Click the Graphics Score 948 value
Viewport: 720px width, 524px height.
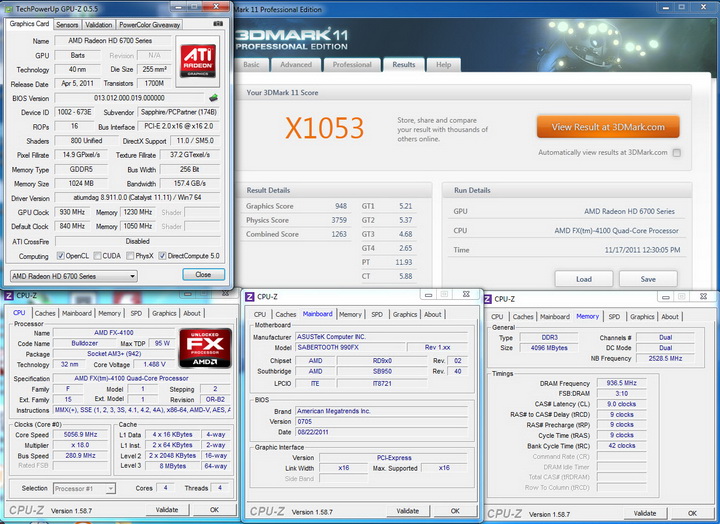point(341,206)
